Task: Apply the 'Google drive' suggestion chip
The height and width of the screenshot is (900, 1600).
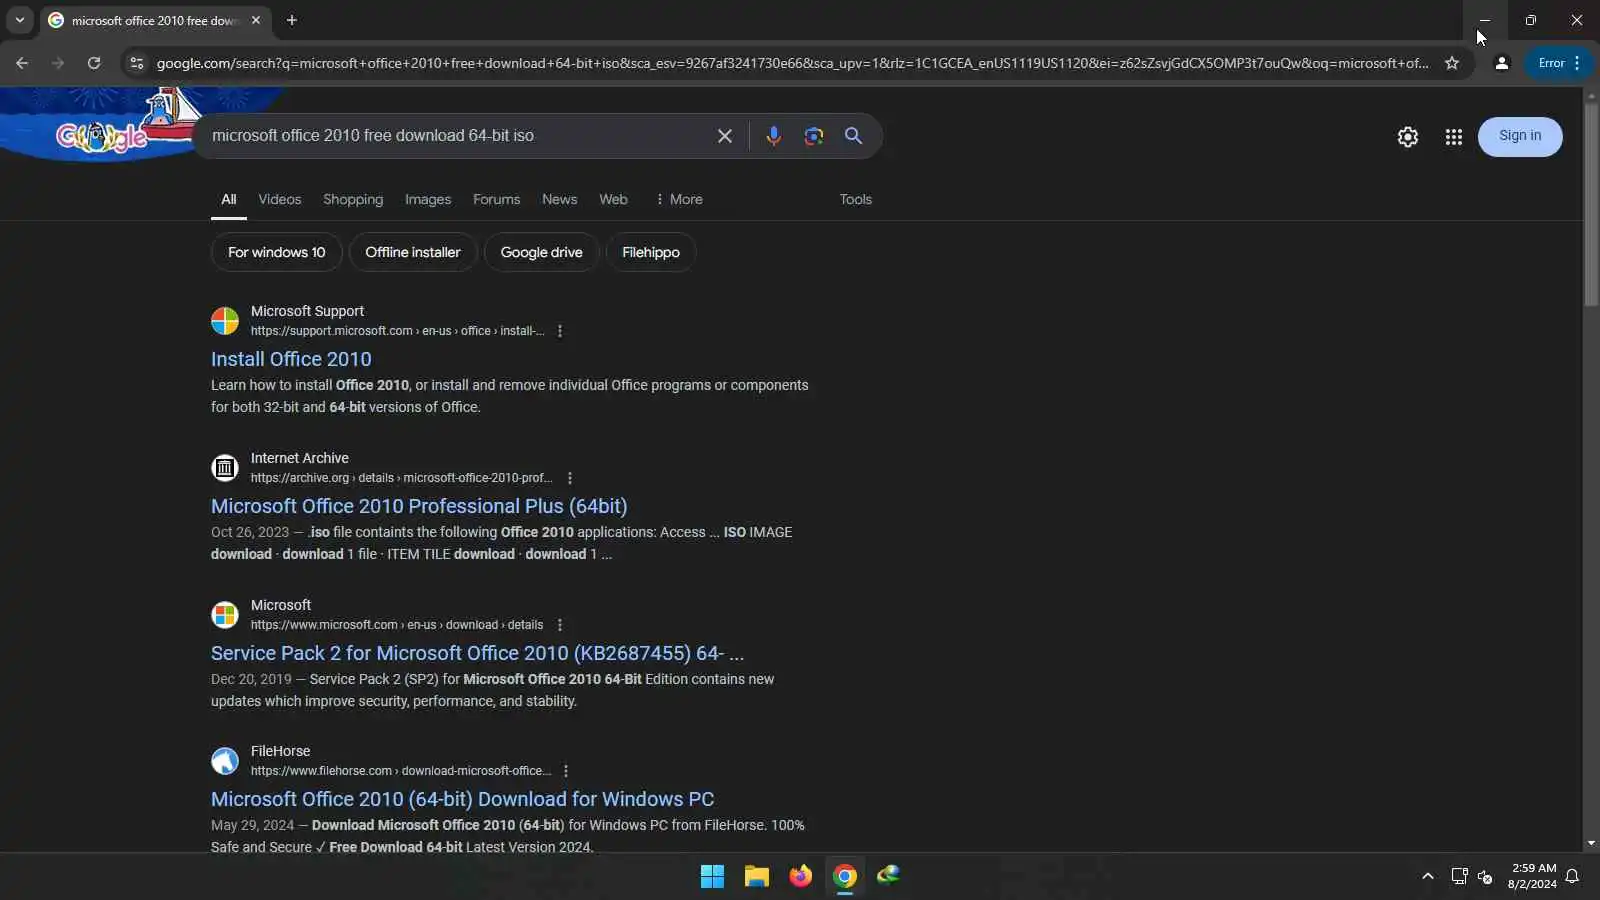Action: [542, 252]
